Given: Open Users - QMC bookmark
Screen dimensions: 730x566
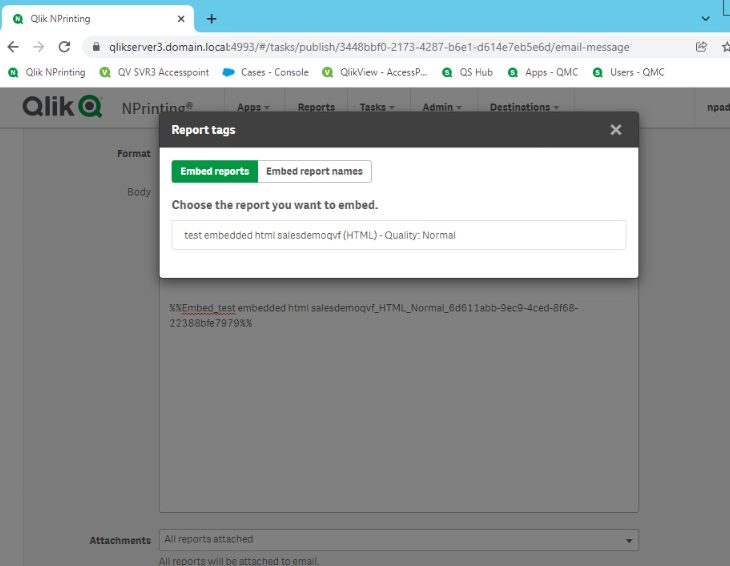Looking at the screenshot, I should point(629,72).
